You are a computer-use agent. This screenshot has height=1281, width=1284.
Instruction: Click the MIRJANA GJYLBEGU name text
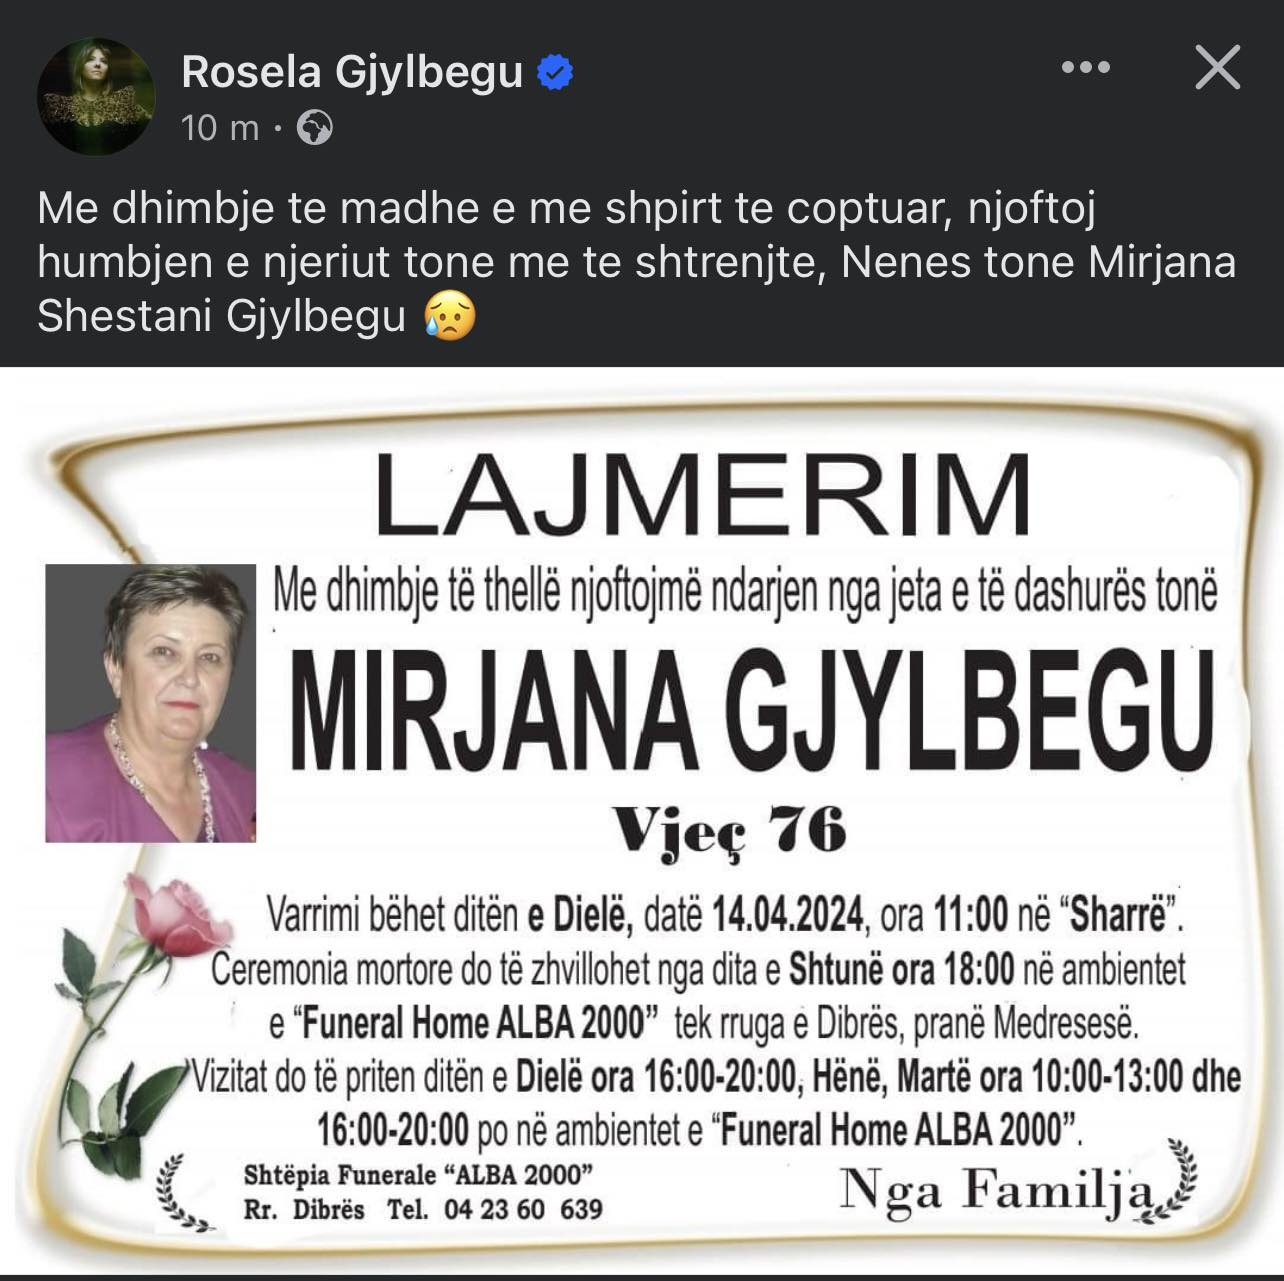(752, 712)
